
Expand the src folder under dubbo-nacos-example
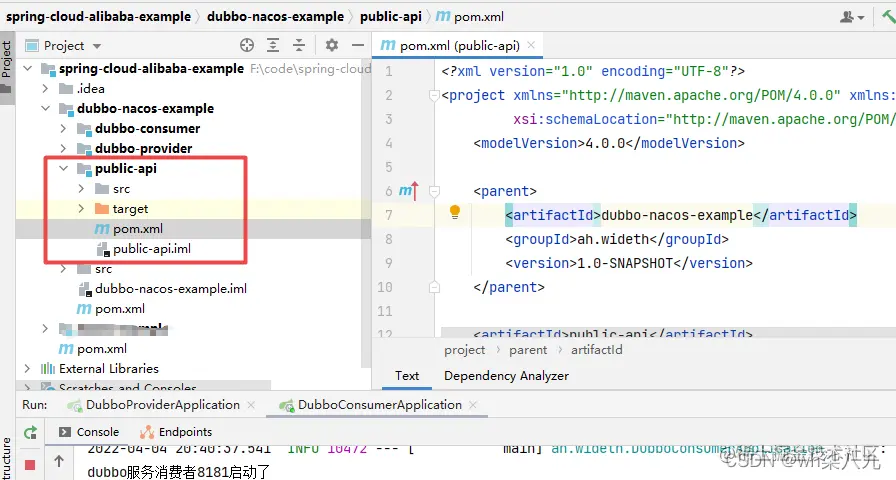63,269
